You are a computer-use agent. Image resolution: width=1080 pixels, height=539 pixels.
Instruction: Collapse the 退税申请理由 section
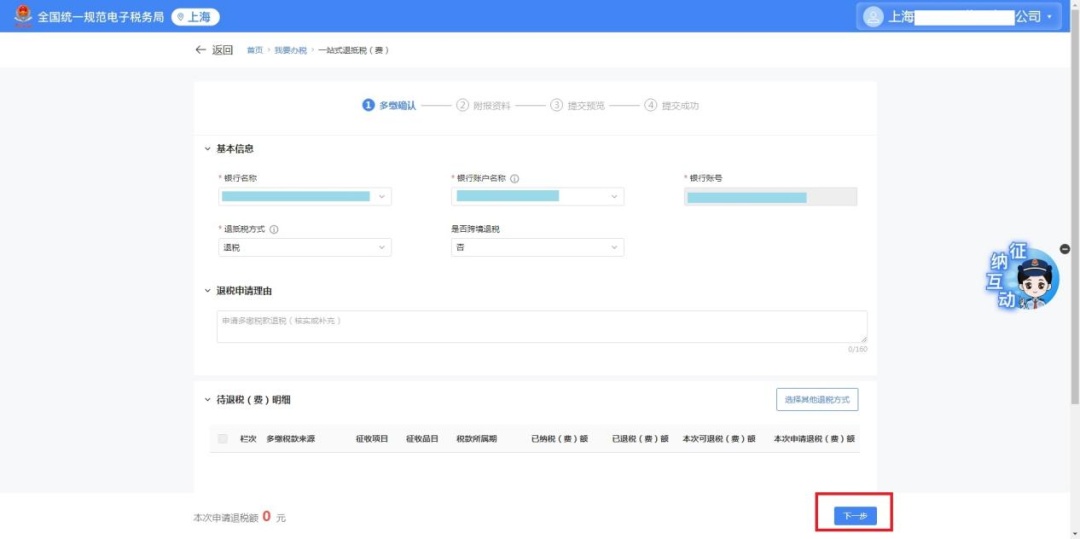(208, 291)
